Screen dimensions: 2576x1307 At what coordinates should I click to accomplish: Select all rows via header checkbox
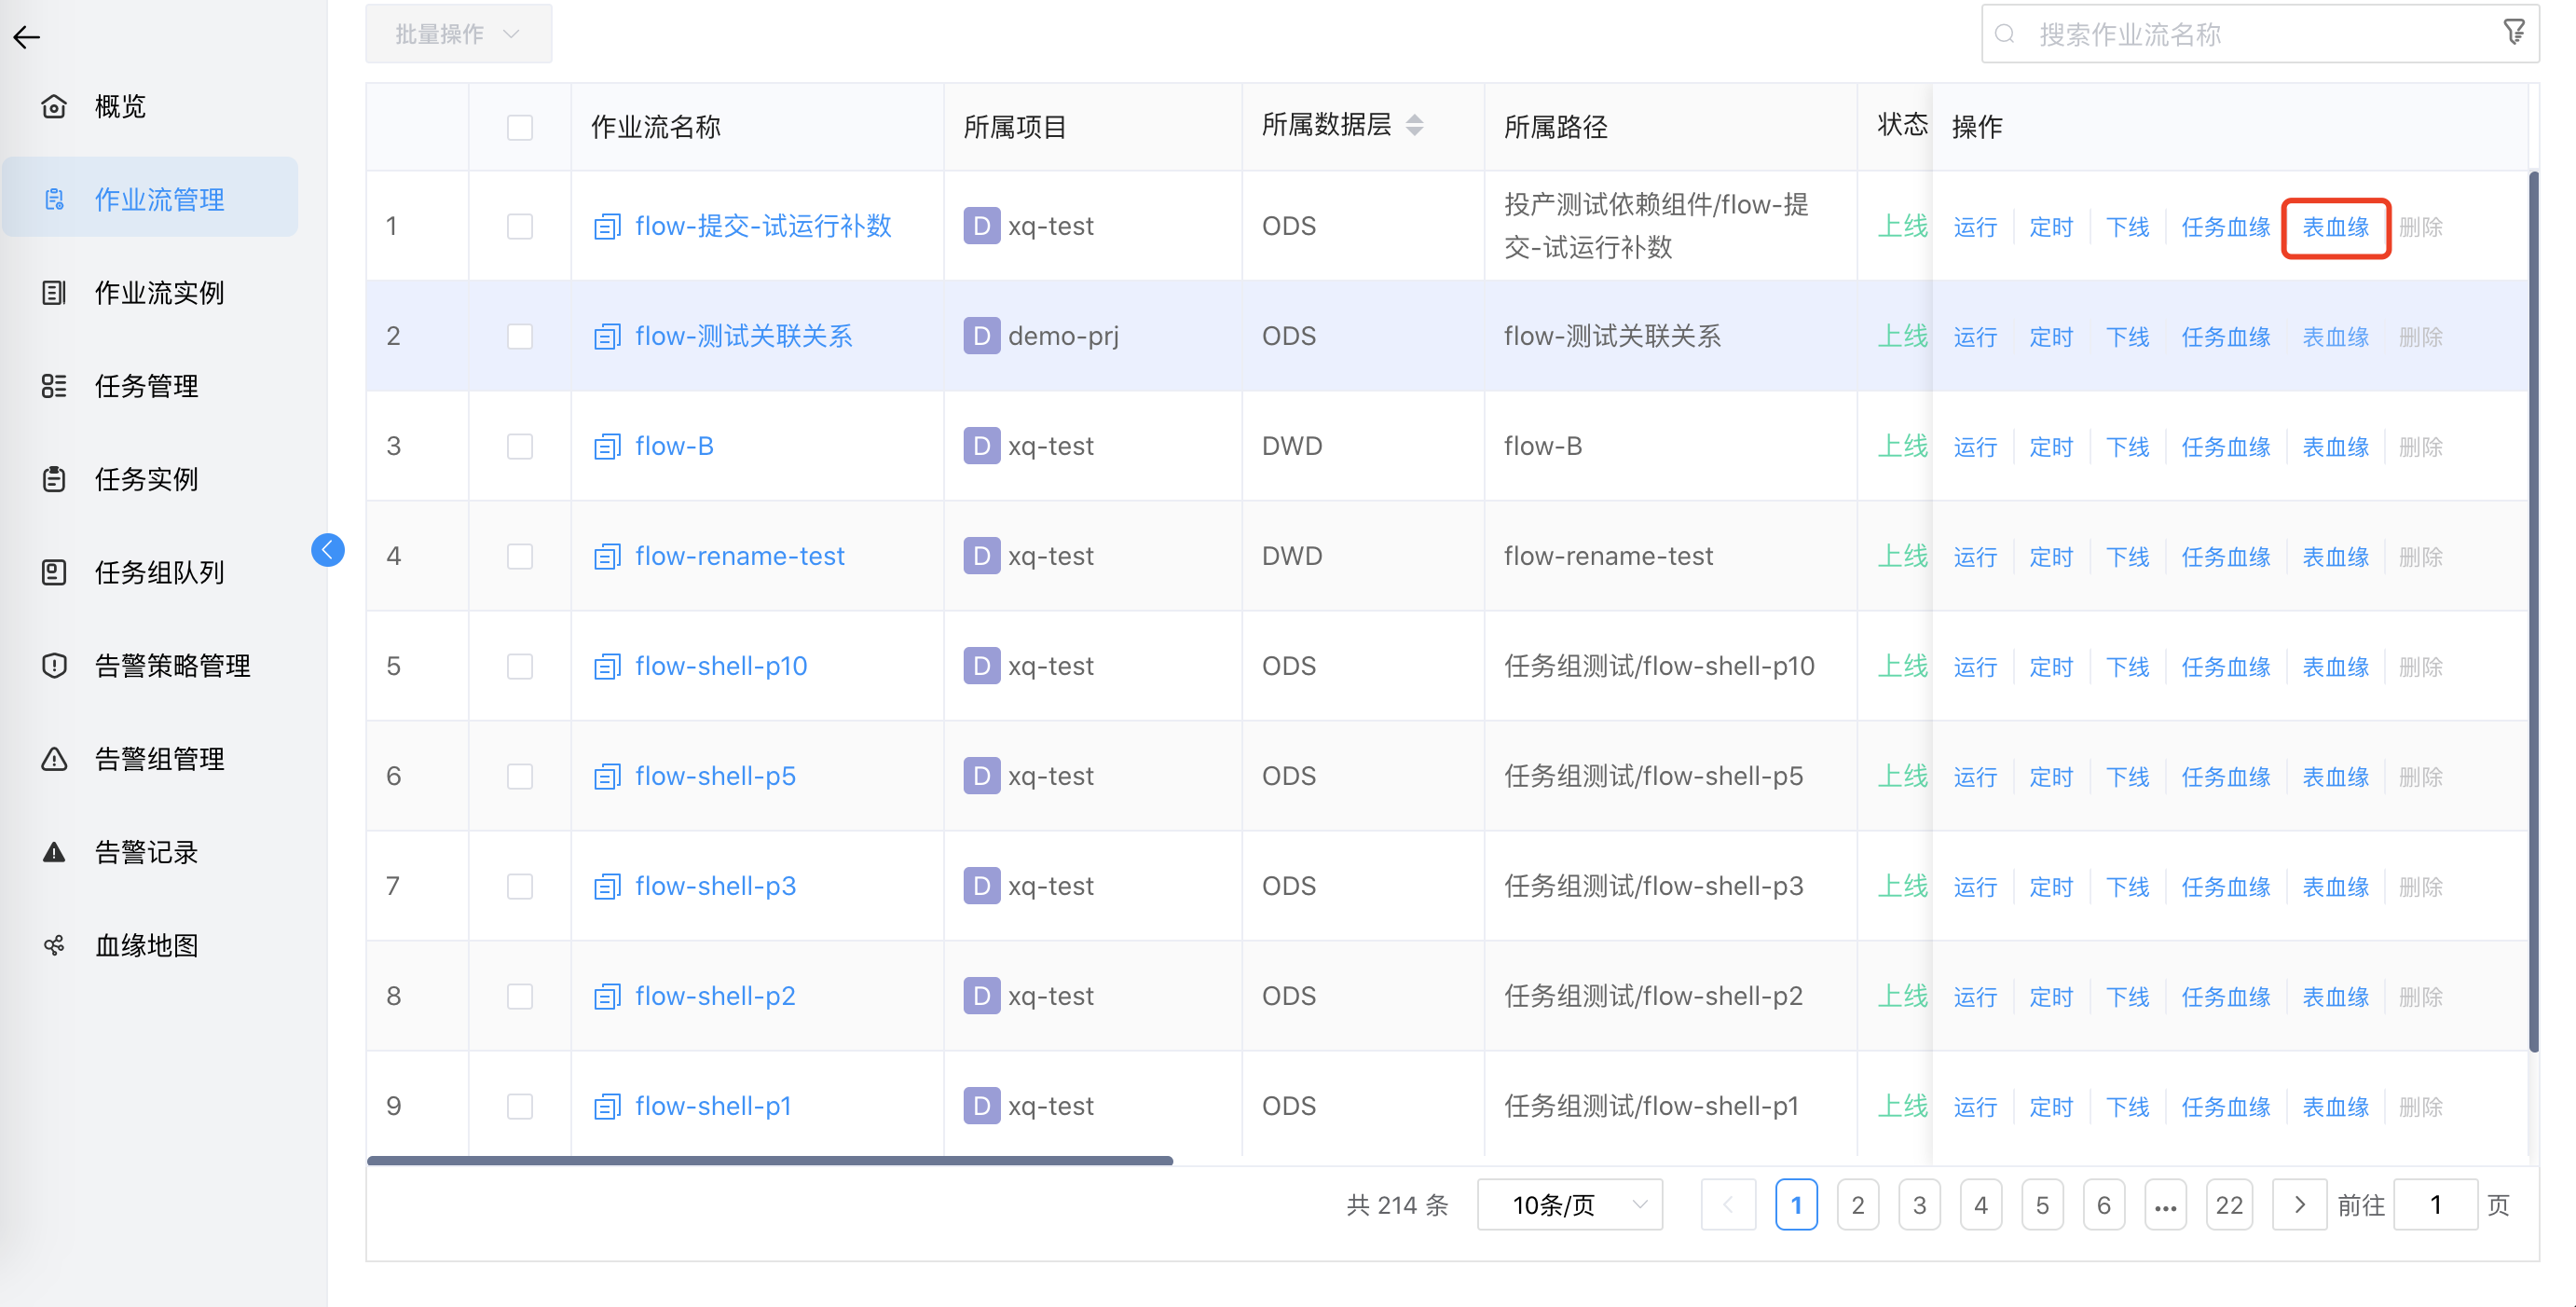(x=520, y=127)
